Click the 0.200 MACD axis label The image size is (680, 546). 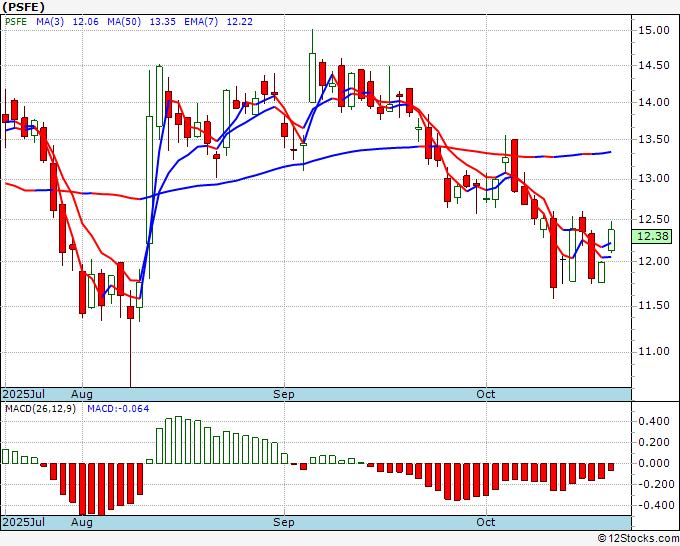[x=654, y=442]
